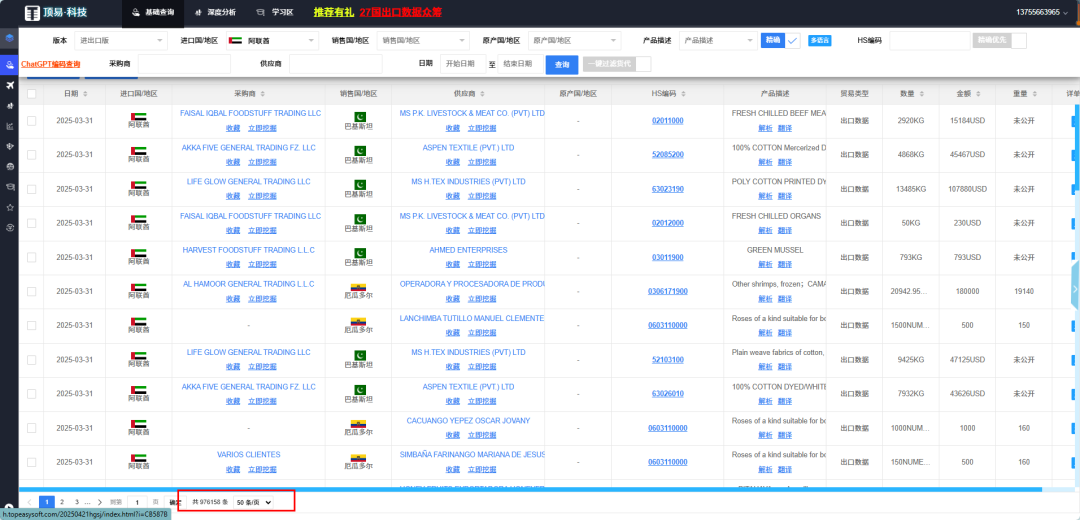Click the side panel expand handle at right edge
Screen dimensions: 1080x520
(x=1075, y=287)
